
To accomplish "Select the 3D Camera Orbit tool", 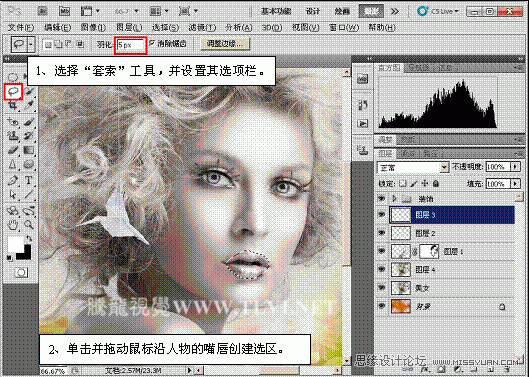I will pos(30,211).
